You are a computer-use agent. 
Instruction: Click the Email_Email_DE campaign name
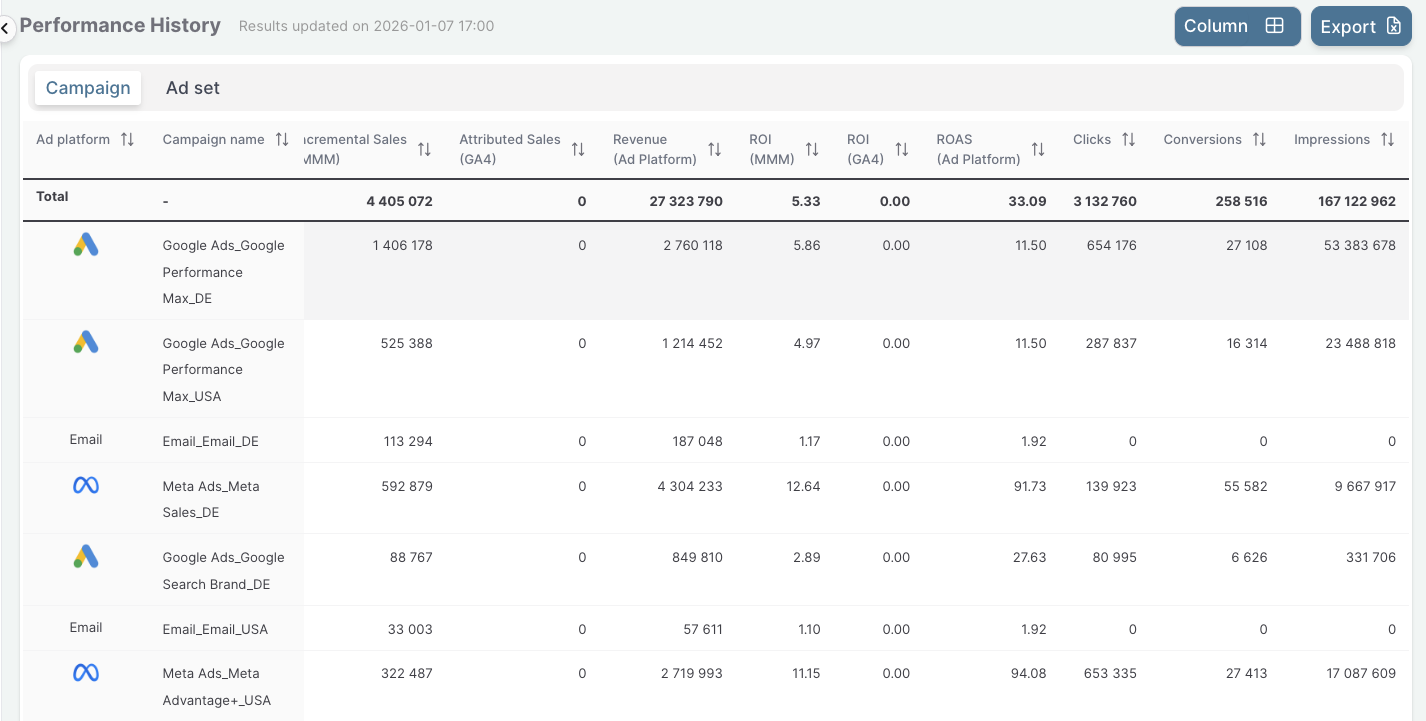point(209,441)
